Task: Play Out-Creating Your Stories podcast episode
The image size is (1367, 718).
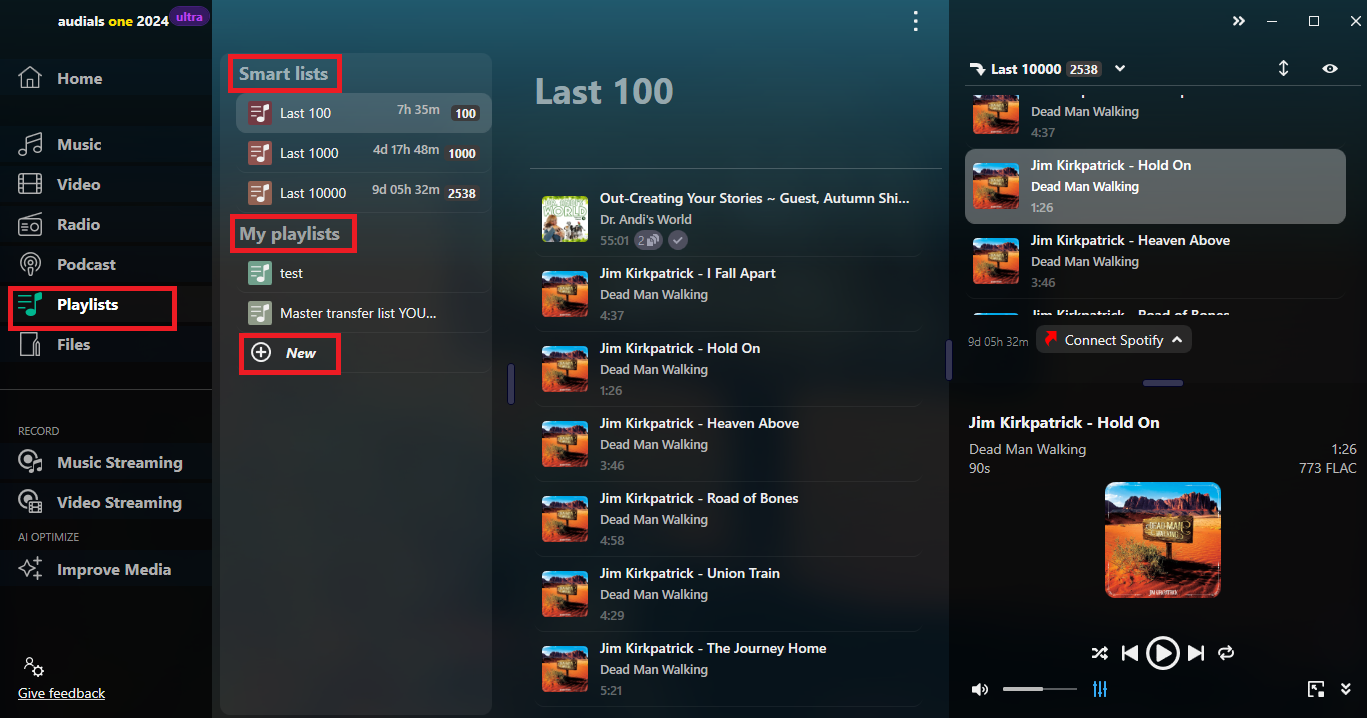Action: click(x=729, y=219)
